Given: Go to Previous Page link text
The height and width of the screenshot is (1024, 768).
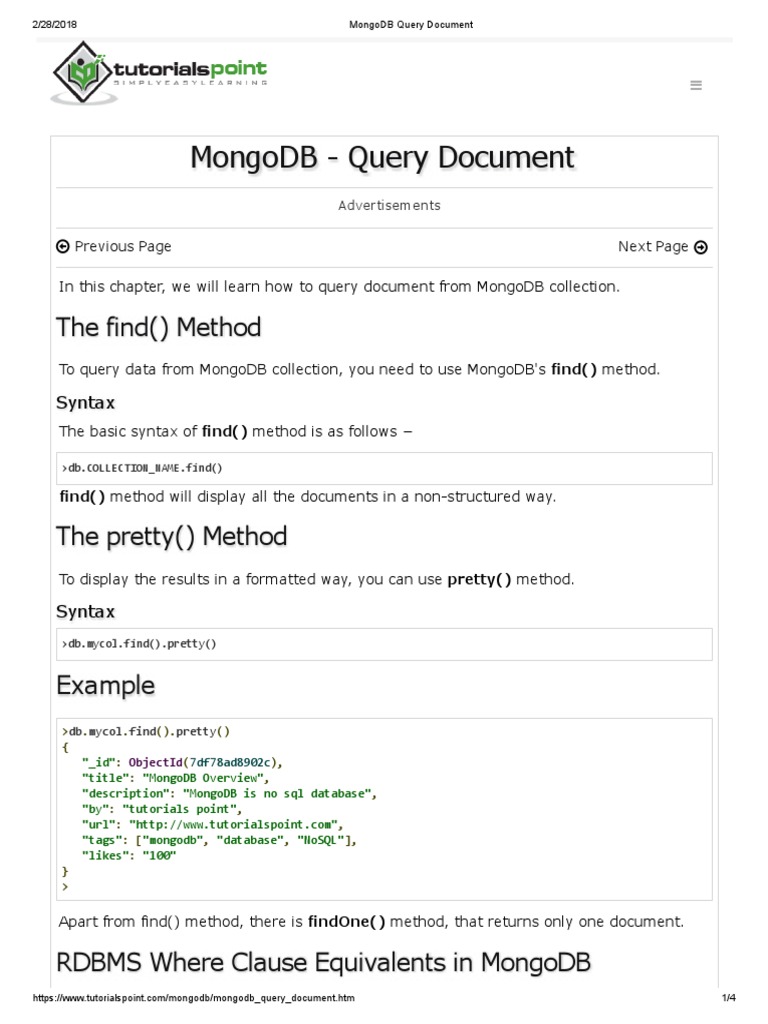Looking at the screenshot, I should point(122,246).
